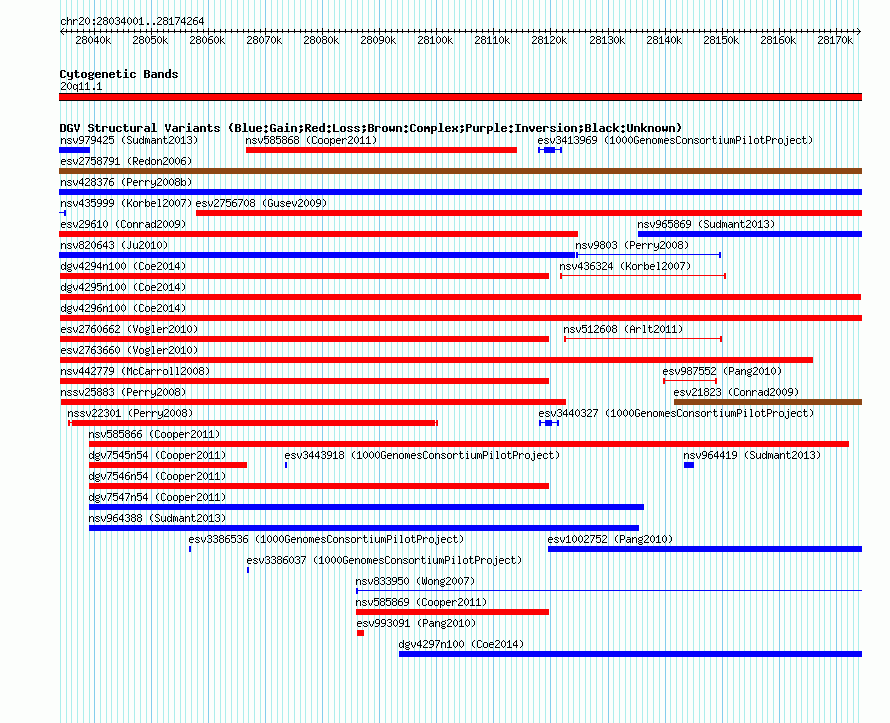
Task: Click nsv820643 (Ju2010) label
Action: (x=114, y=245)
